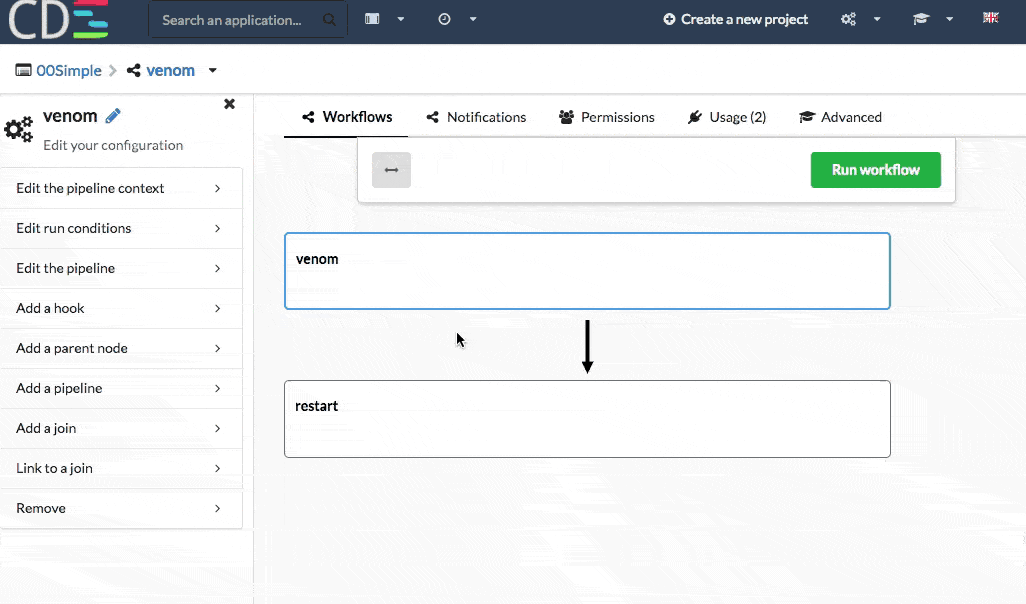The width and height of the screenshot is (1026, 604).
Task: Choose Add a hook
Action: [121, 308]
